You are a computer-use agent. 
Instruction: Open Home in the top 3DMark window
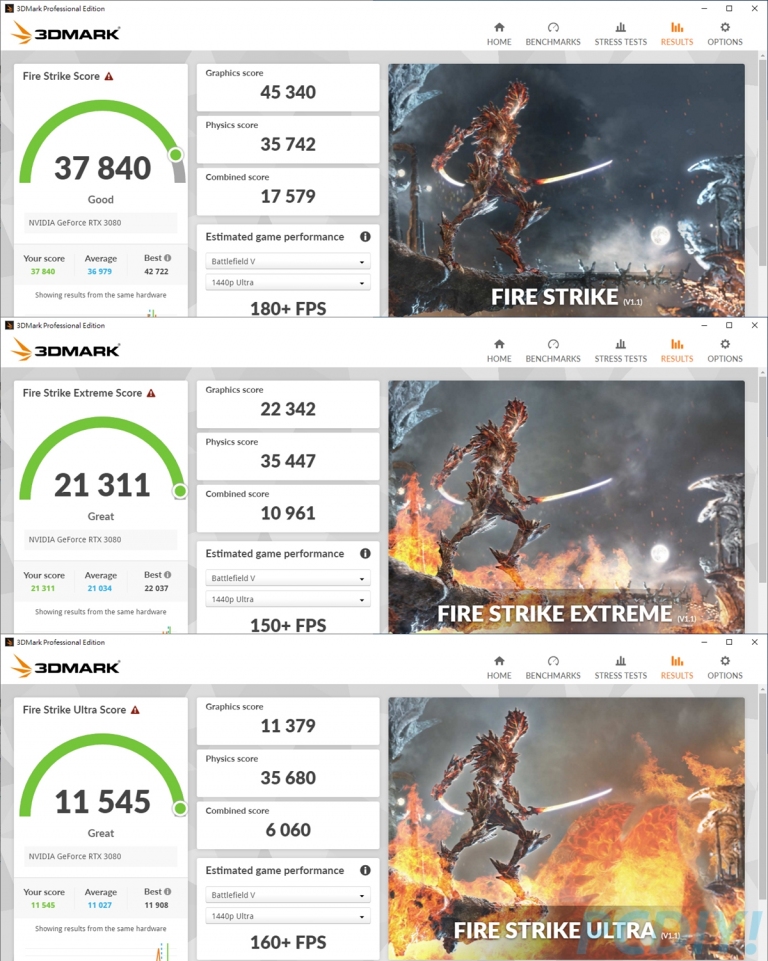click(499, 34)
